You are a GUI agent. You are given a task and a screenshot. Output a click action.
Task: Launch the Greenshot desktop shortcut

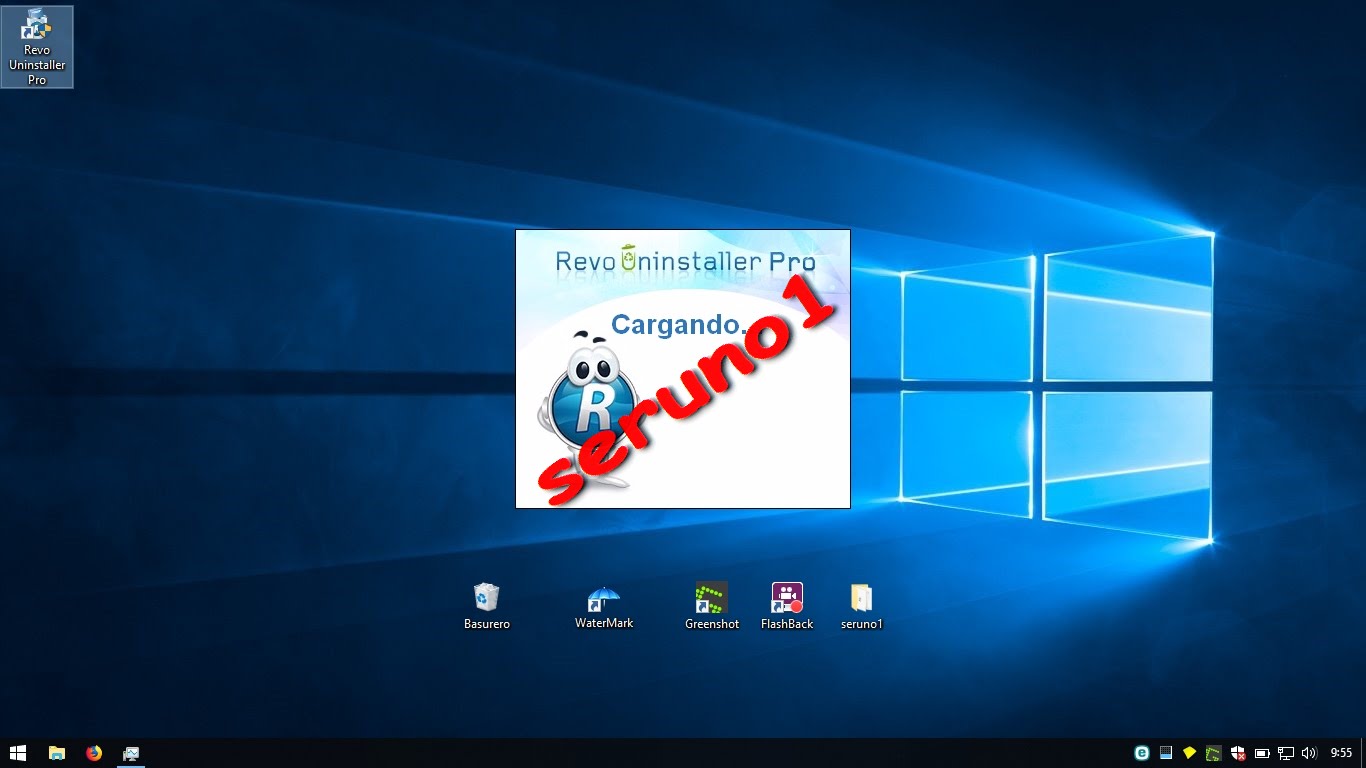pos(712,606)
